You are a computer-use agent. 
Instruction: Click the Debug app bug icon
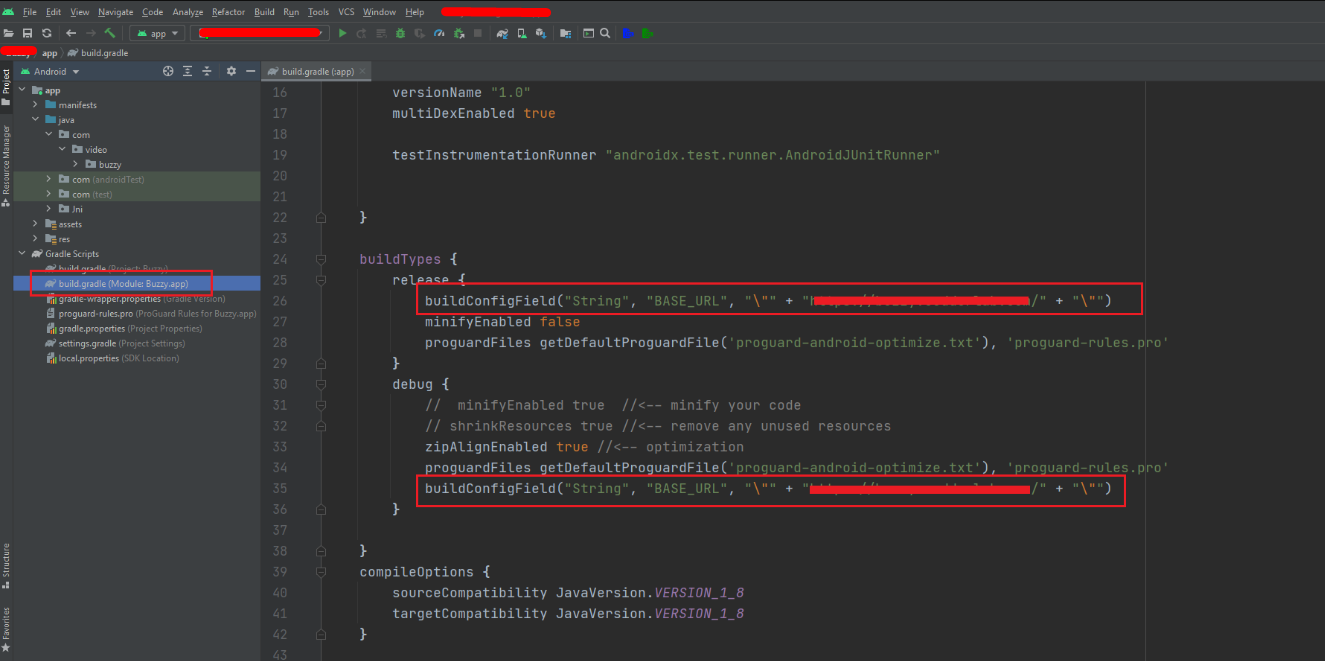pos(400,33)
